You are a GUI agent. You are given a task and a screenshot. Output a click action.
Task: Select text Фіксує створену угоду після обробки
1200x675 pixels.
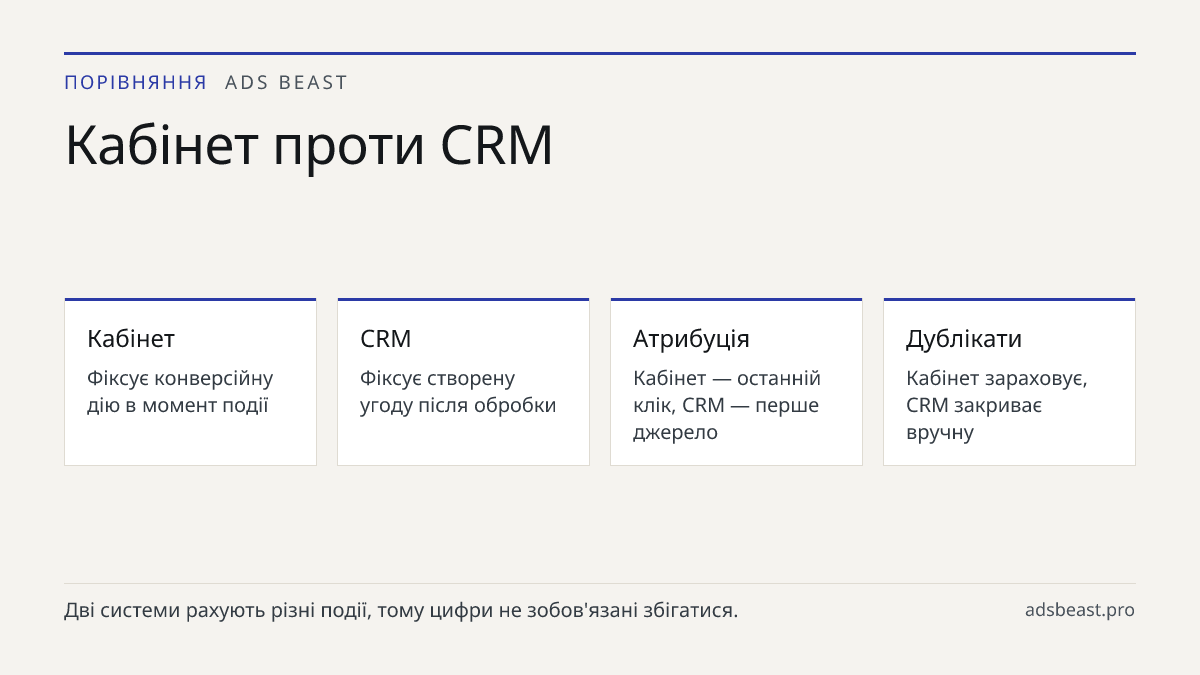(x=458, y=392)
